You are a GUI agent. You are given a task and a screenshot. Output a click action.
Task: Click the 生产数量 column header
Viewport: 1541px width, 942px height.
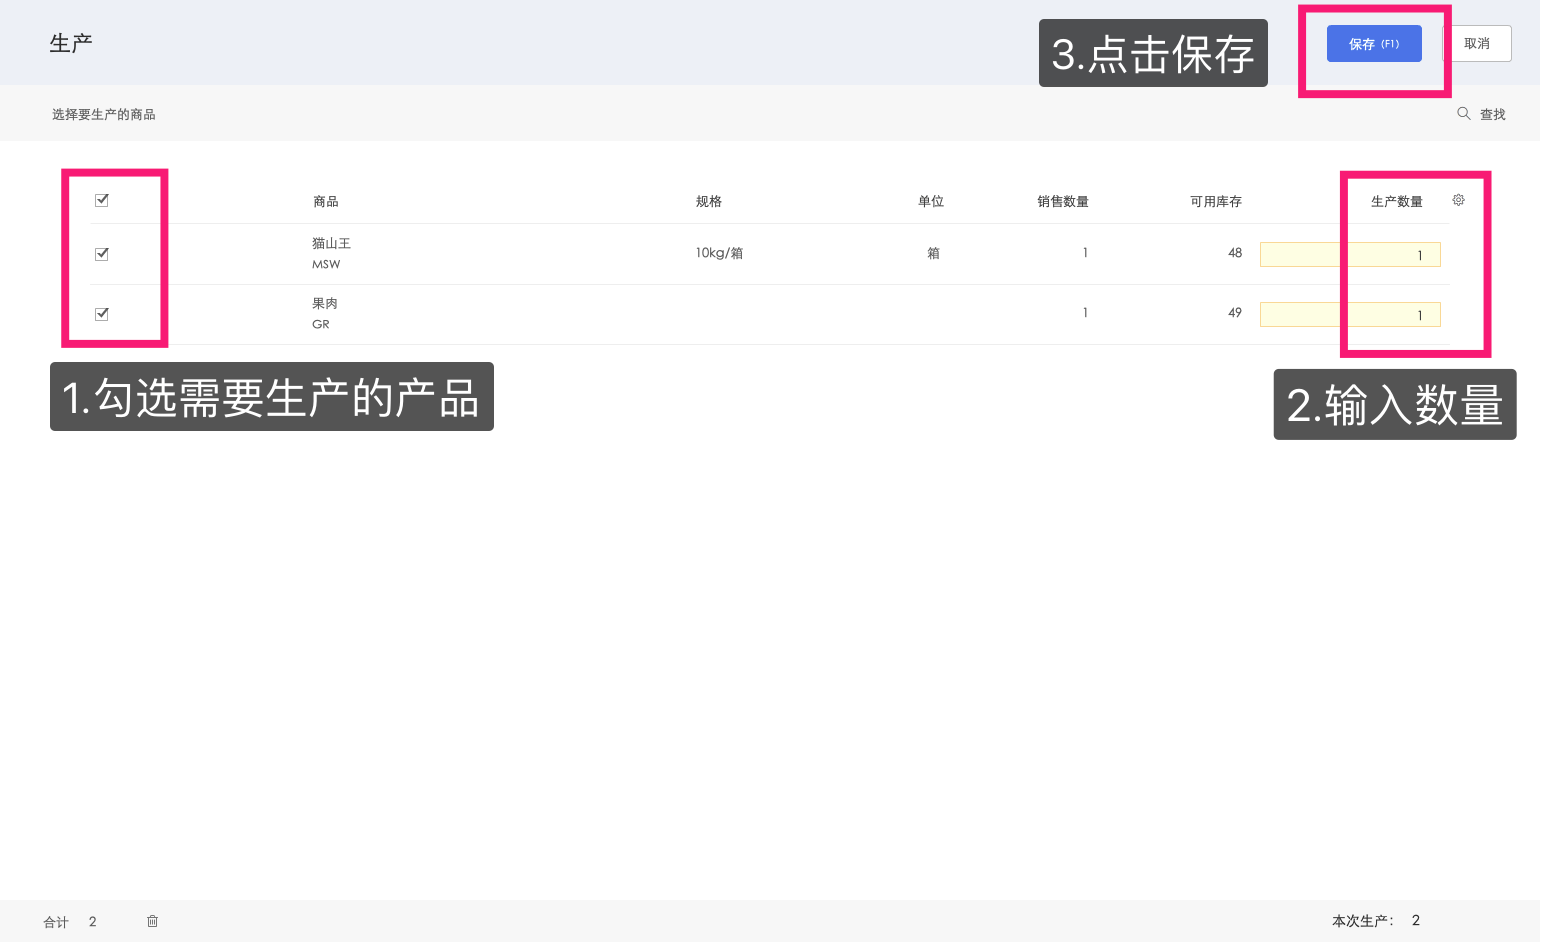click(1396, 200)
